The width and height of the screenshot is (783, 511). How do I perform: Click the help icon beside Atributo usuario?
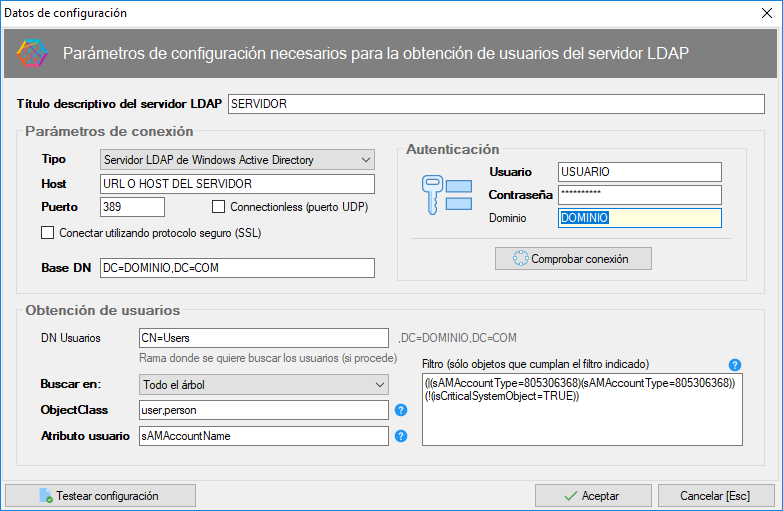(x=401, y=436)
